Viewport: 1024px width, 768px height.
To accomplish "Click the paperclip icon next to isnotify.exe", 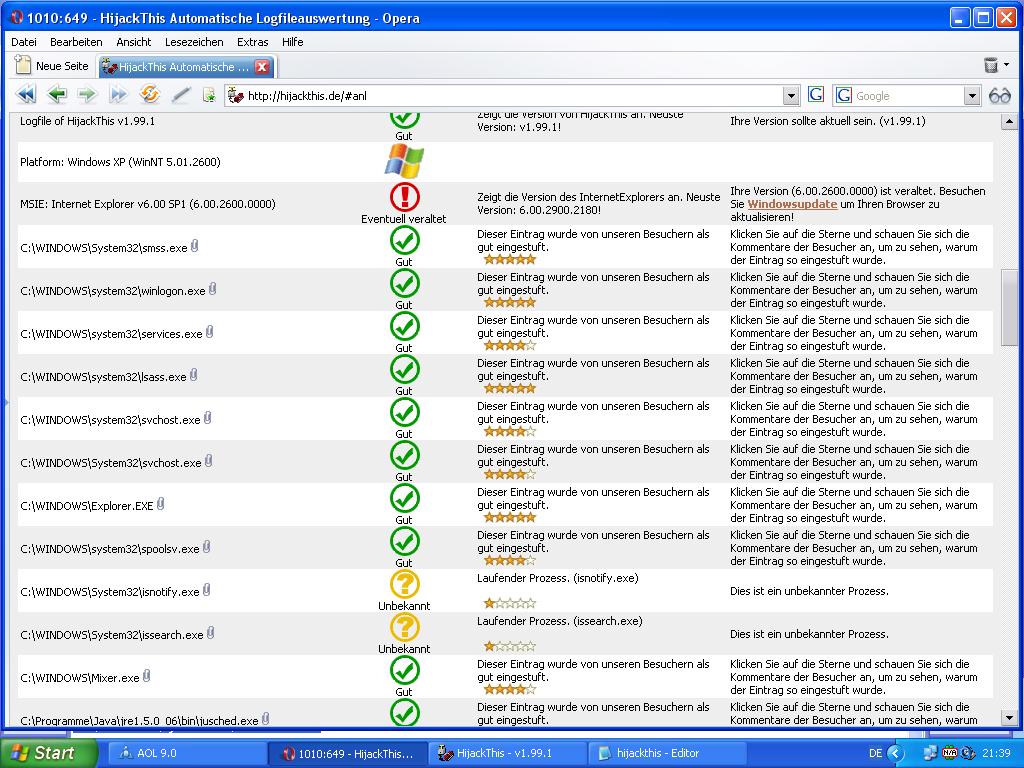I will pyautogui.click(x=206, y=590).
